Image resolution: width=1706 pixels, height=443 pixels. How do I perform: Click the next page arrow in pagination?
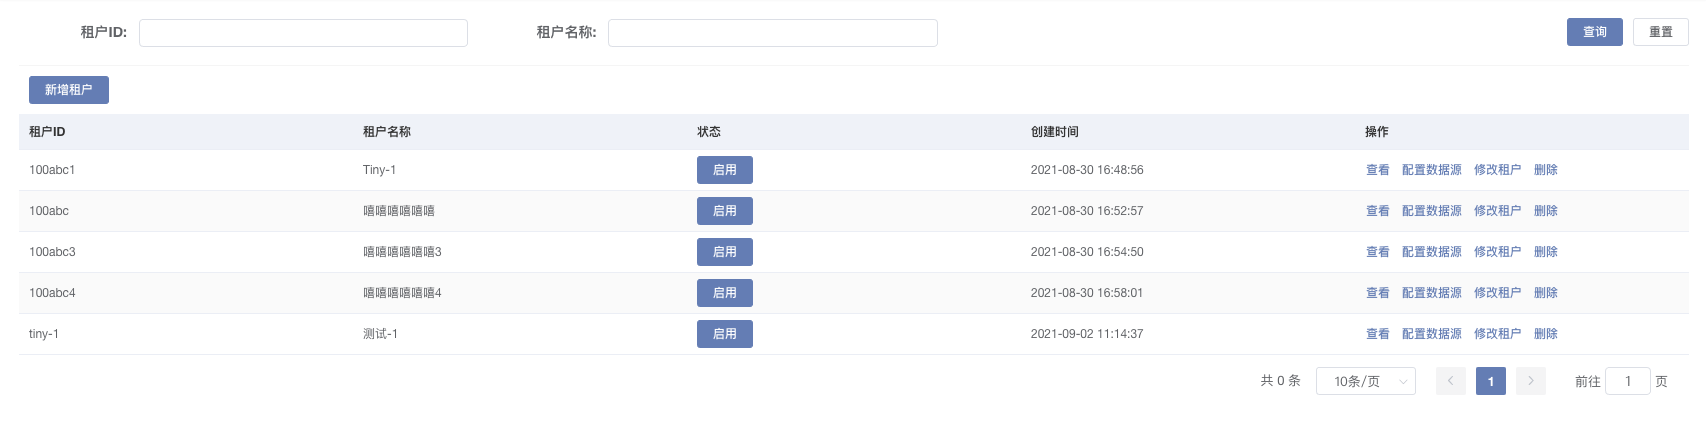[x=1530, y=381]
